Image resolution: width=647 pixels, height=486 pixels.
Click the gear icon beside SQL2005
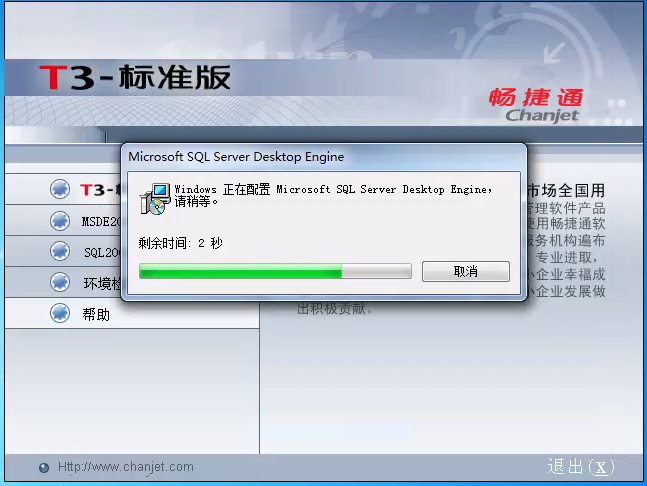coord(60,251)
